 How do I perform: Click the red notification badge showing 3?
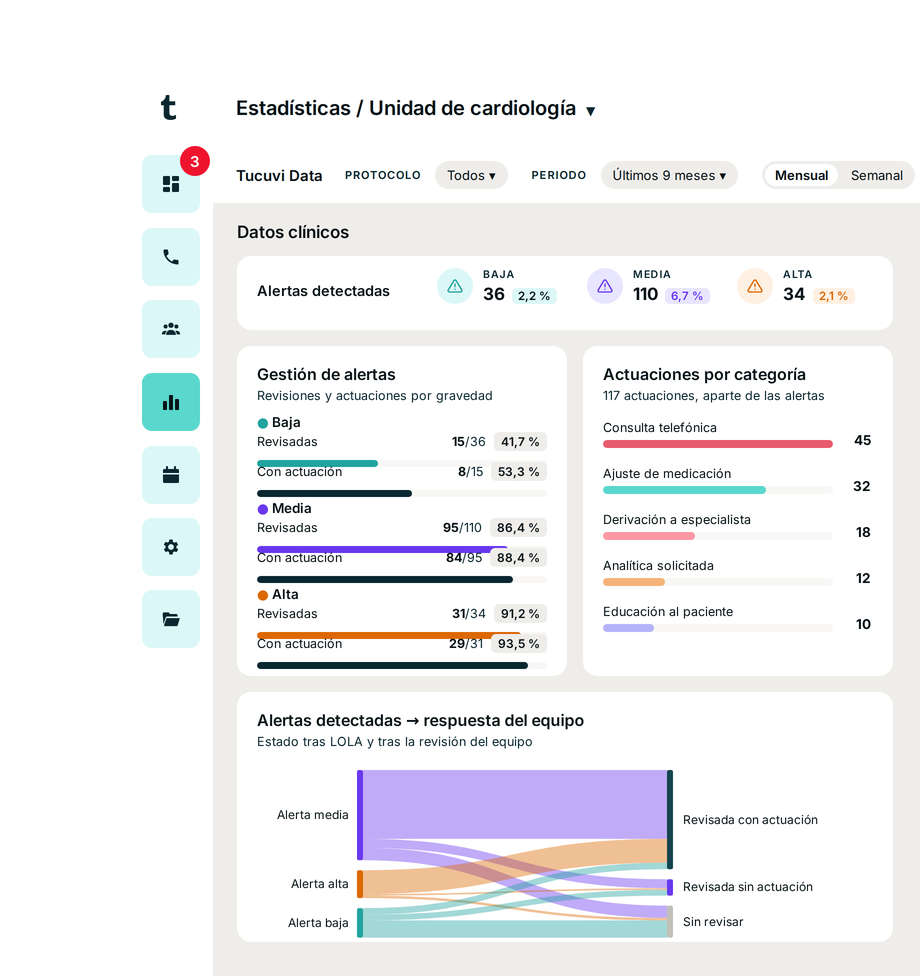[x=195, y=161]
